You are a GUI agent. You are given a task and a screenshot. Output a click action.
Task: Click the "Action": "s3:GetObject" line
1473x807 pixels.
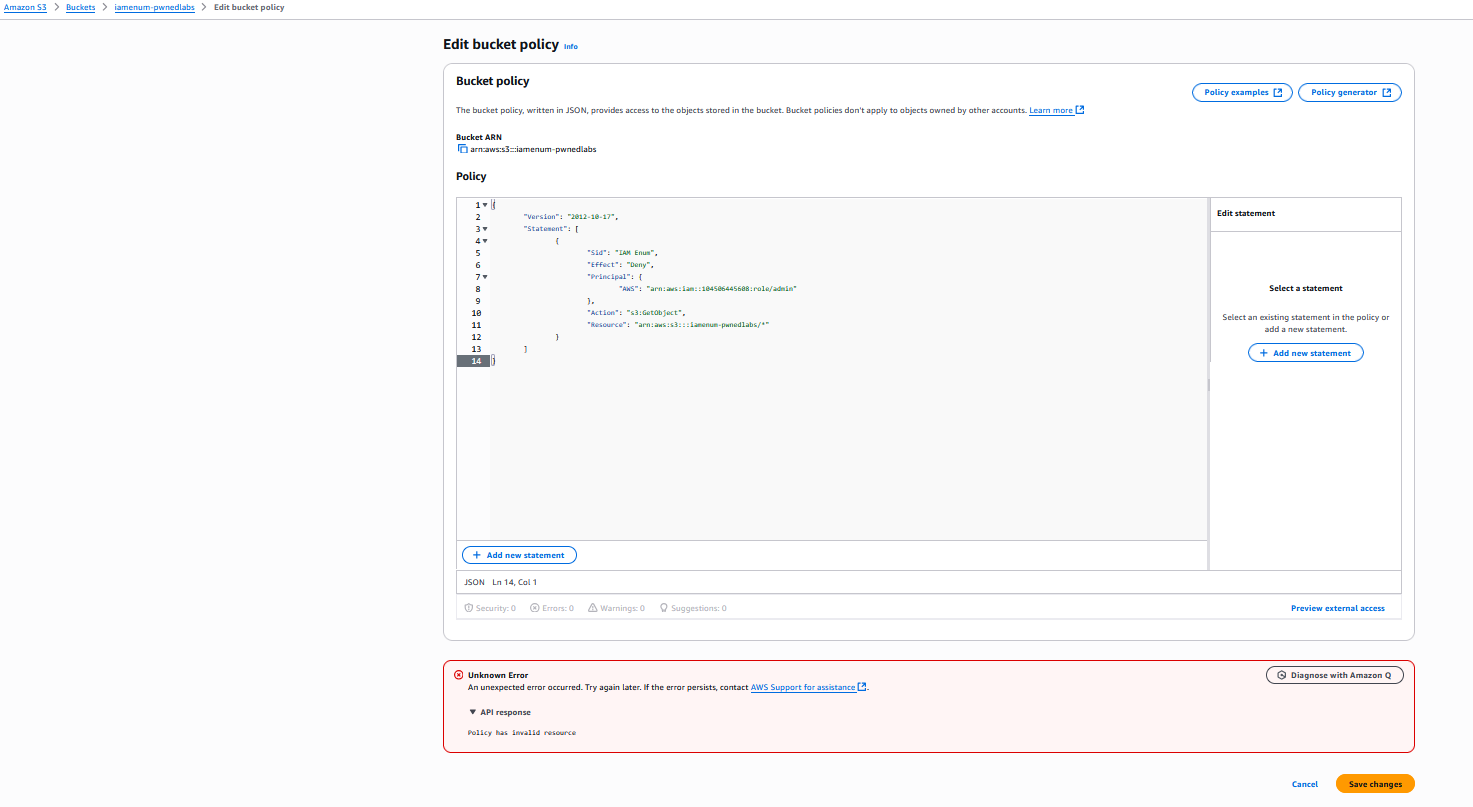pos(636,313)
